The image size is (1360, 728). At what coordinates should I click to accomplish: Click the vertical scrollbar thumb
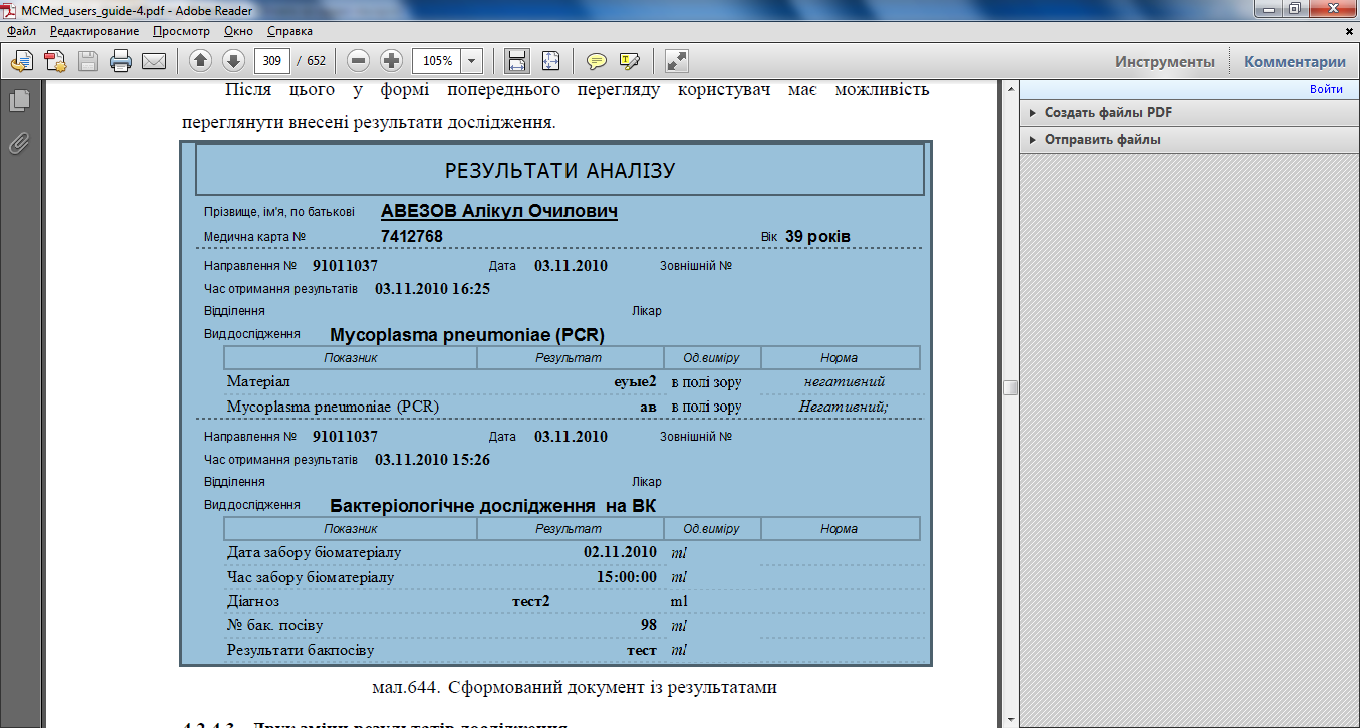(1010, 388)
